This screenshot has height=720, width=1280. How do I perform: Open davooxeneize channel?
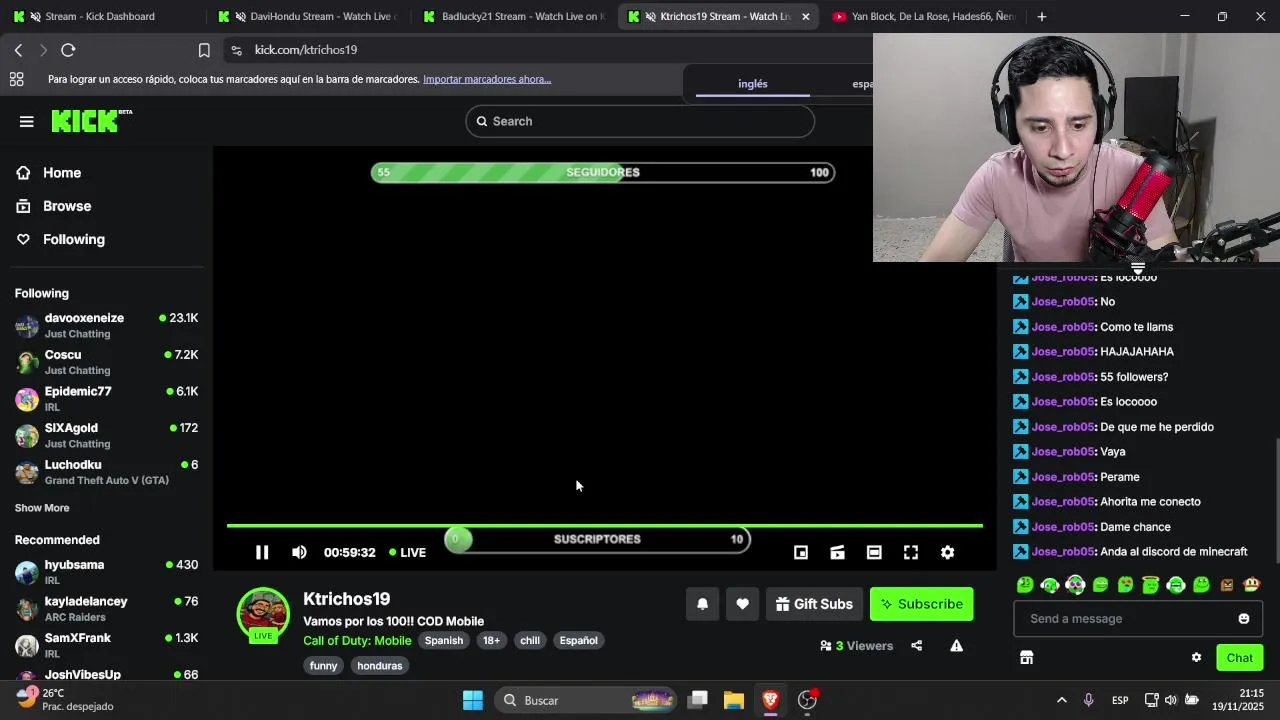(x=107, y=325)
